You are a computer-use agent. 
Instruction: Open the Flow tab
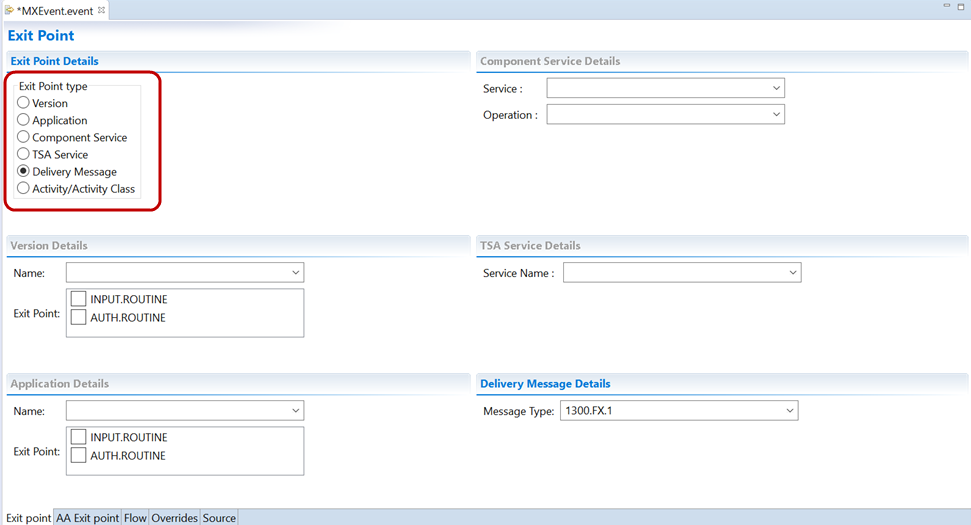tap(135, 518)
